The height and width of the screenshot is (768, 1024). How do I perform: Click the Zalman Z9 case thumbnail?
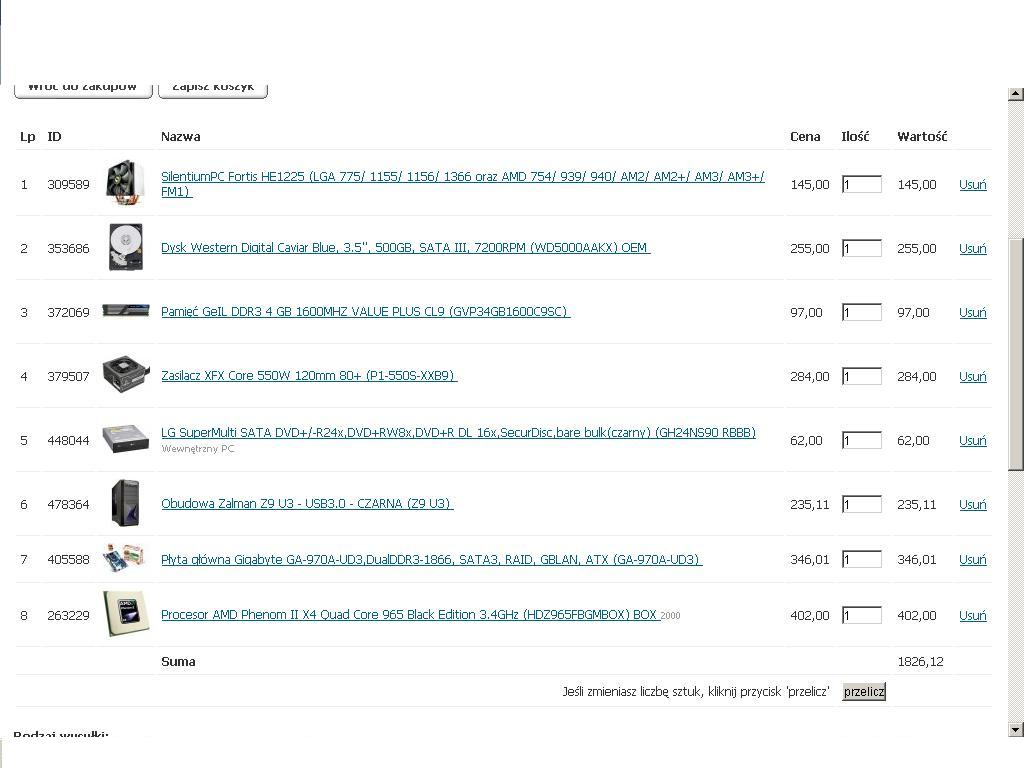pos(125,503)
